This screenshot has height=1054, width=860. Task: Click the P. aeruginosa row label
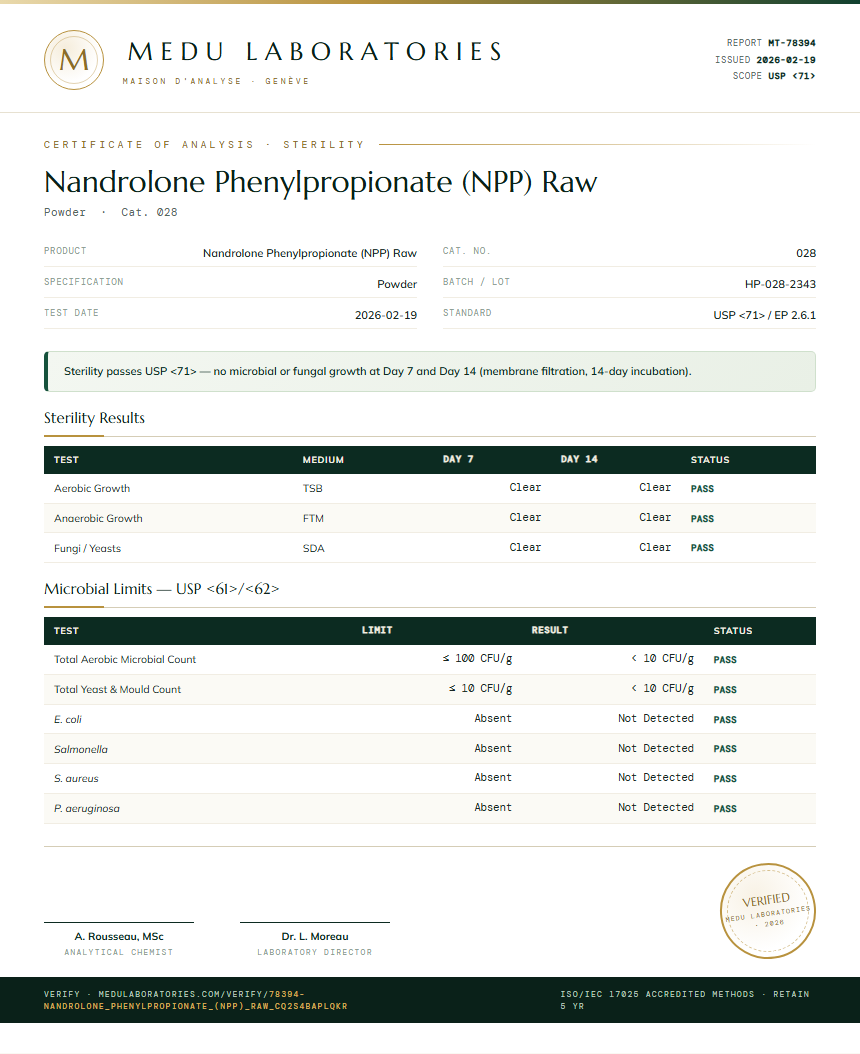(x=87, y=809)
